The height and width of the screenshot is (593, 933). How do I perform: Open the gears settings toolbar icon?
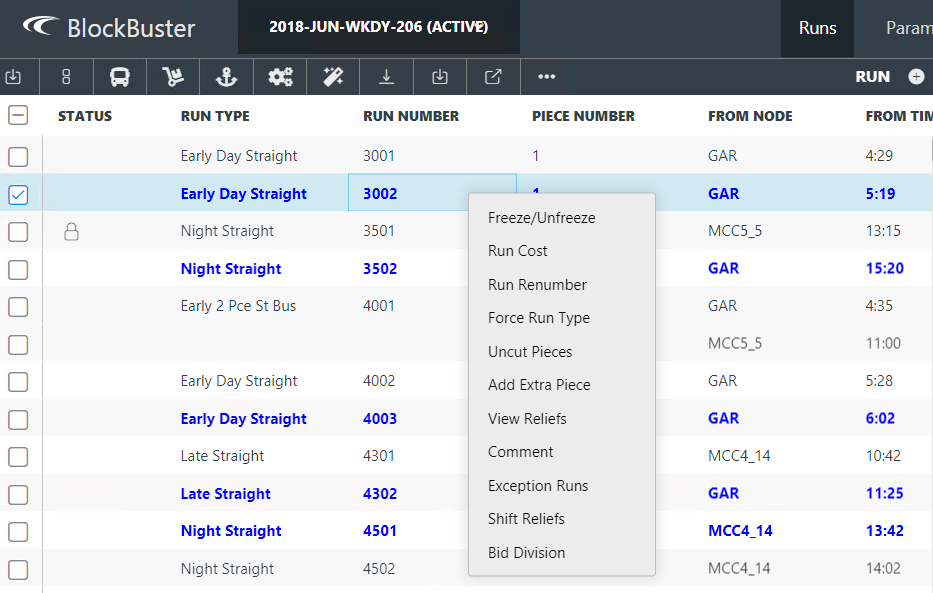click(280, 77)
